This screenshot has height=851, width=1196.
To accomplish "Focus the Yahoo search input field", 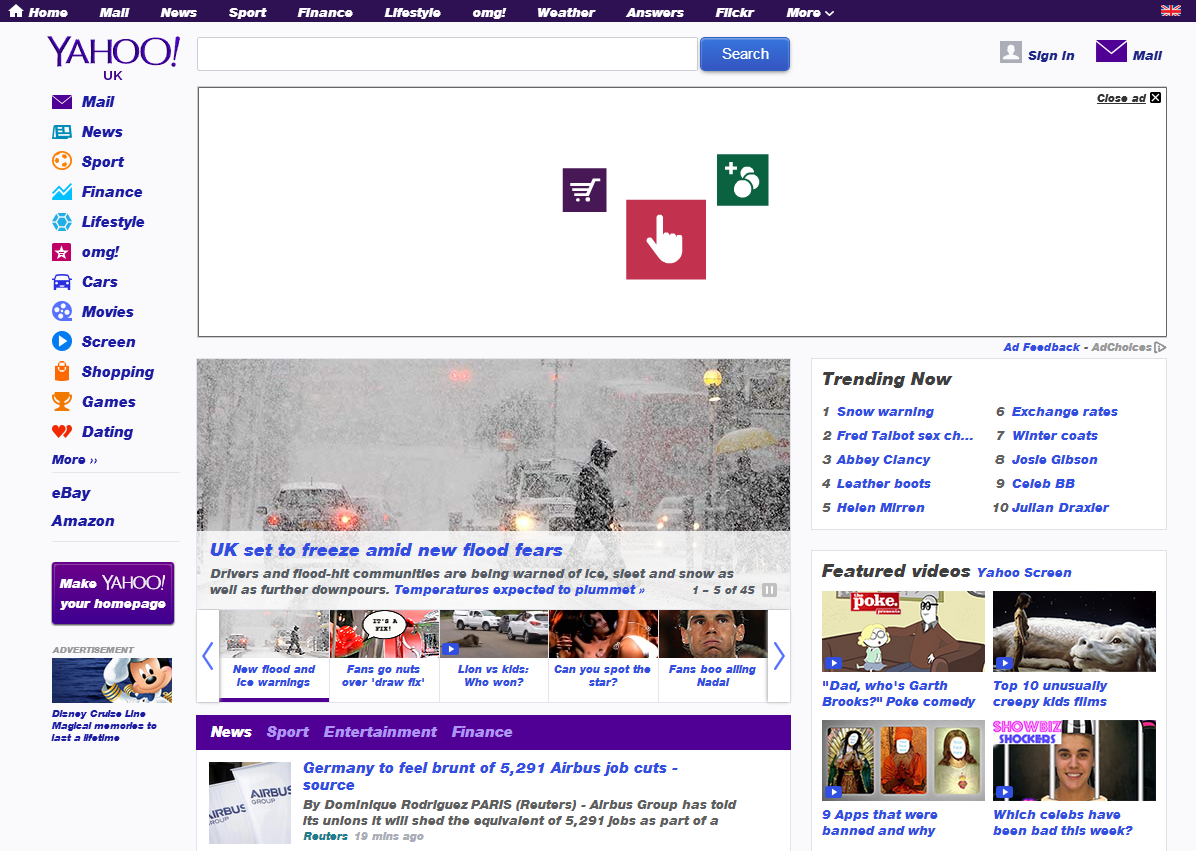I will (448, 54).
